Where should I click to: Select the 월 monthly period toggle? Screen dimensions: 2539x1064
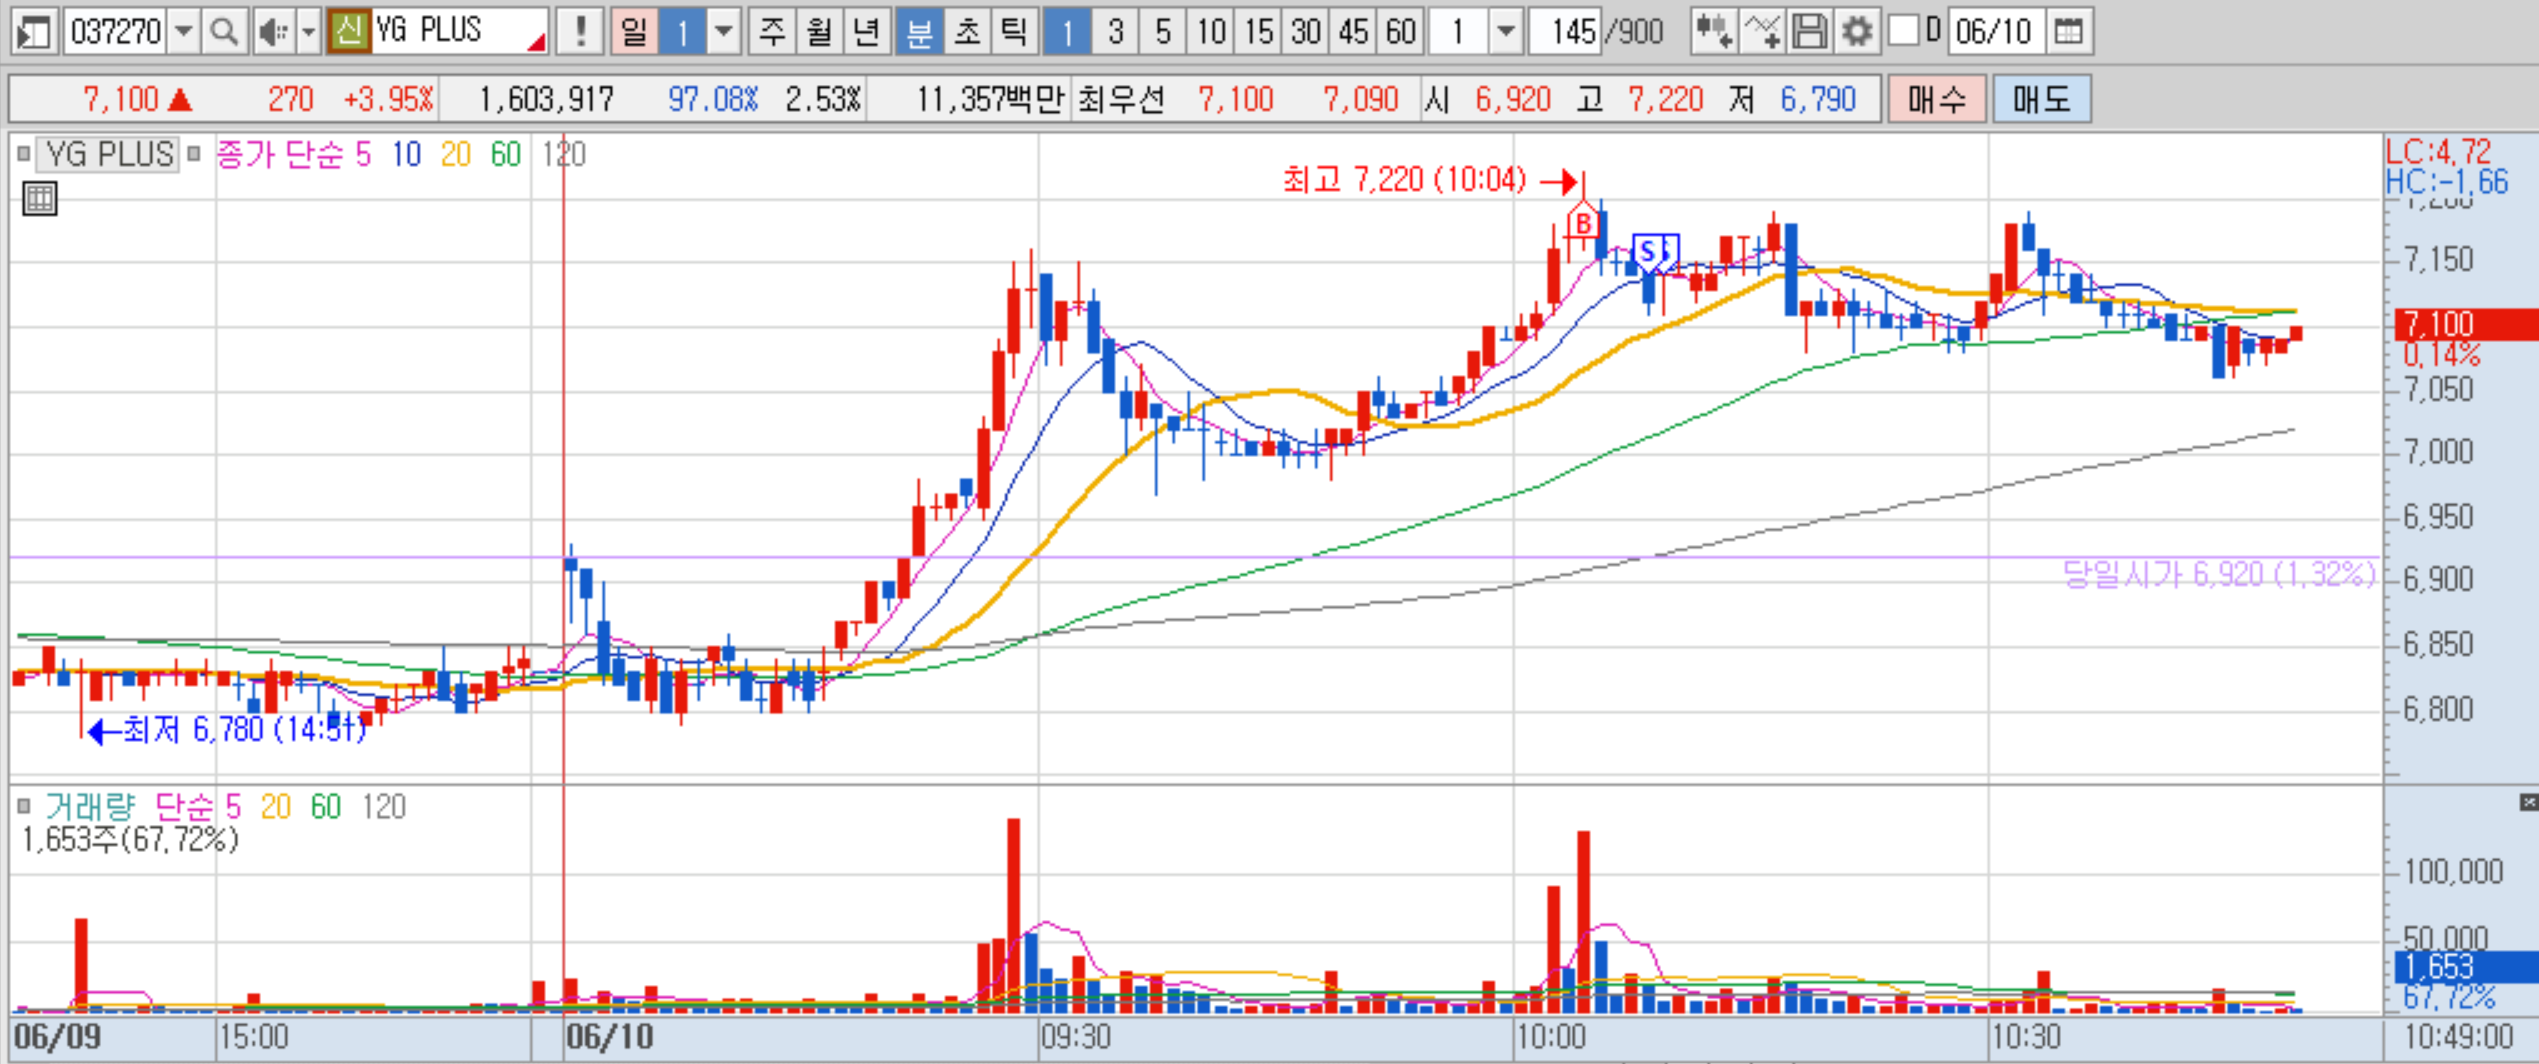click(819, 32)
